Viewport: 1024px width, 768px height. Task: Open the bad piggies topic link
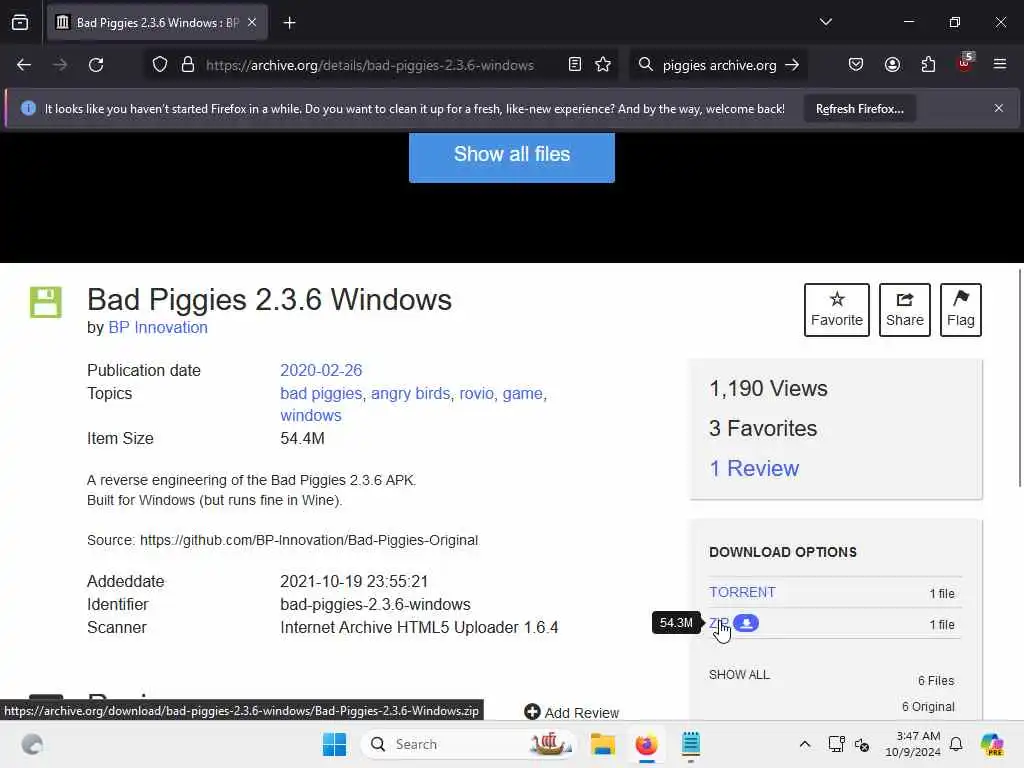point(321,394)
